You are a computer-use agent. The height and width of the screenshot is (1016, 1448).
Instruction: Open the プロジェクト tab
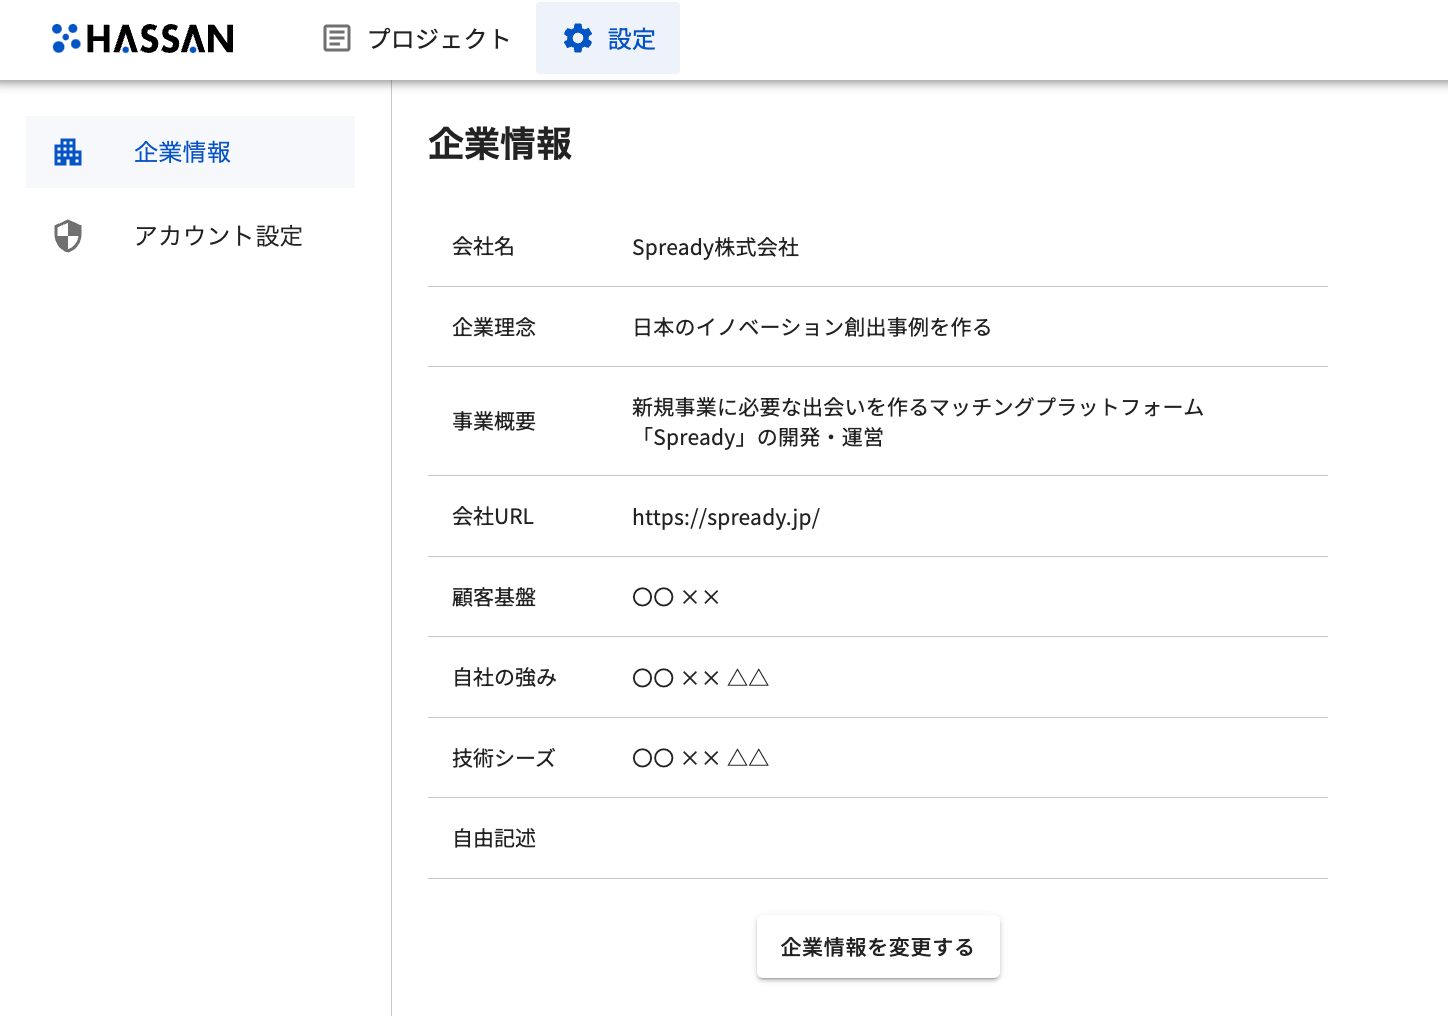pyautogui.click(x=438, y=39)
